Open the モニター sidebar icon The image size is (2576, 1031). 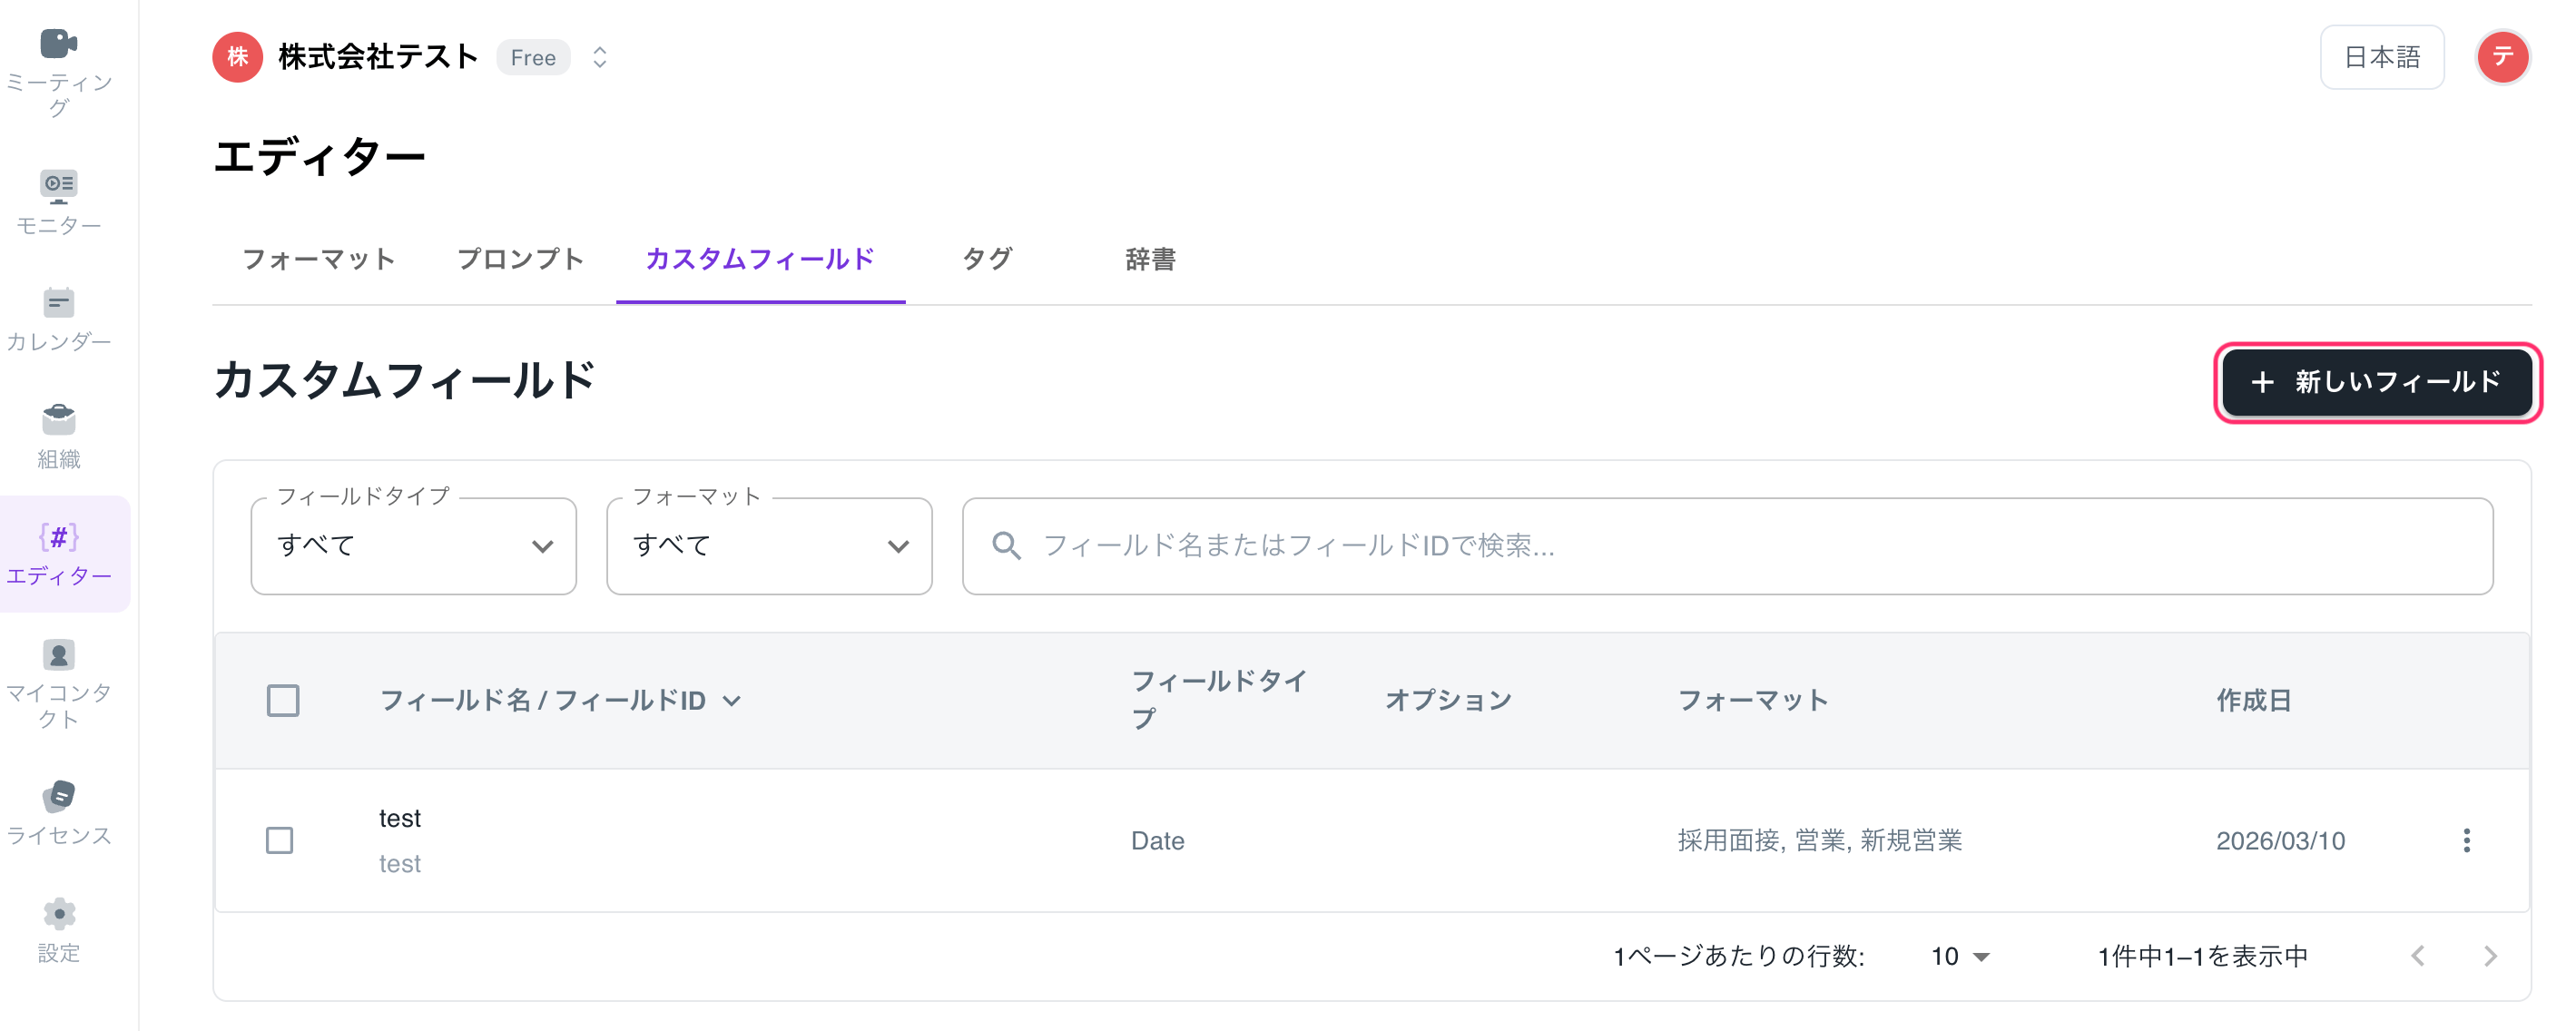(x=58, y=186)
